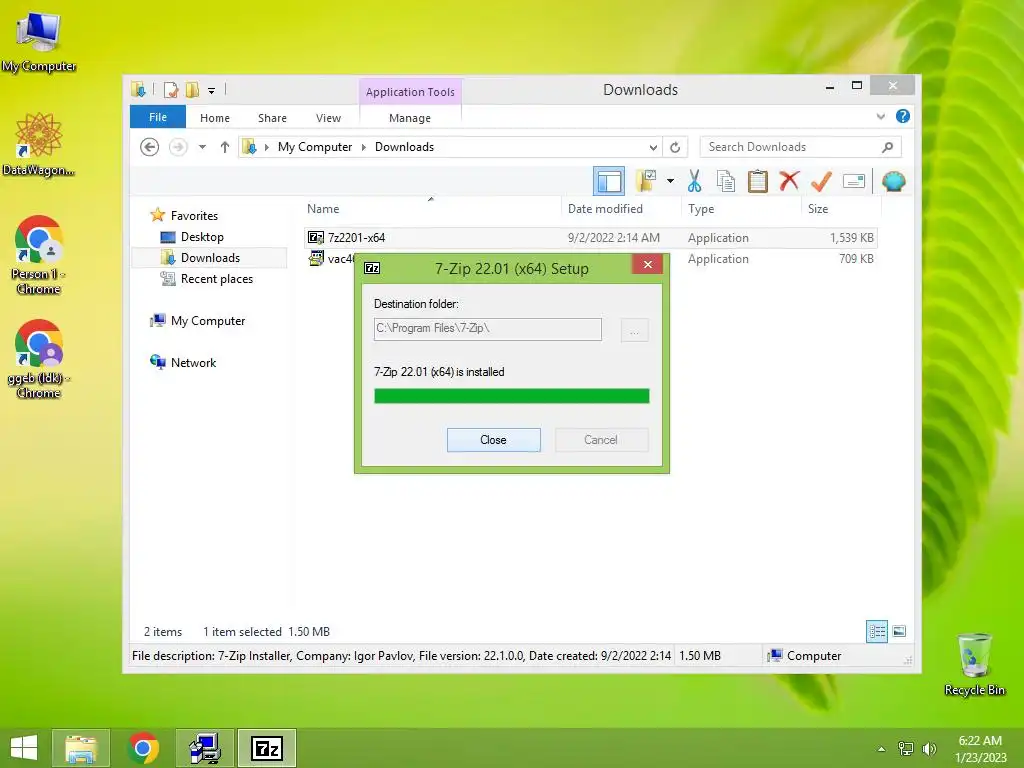1024x768 pixels.
Task: Open the recent locations dropdown arrow
Action: (202, 147)
